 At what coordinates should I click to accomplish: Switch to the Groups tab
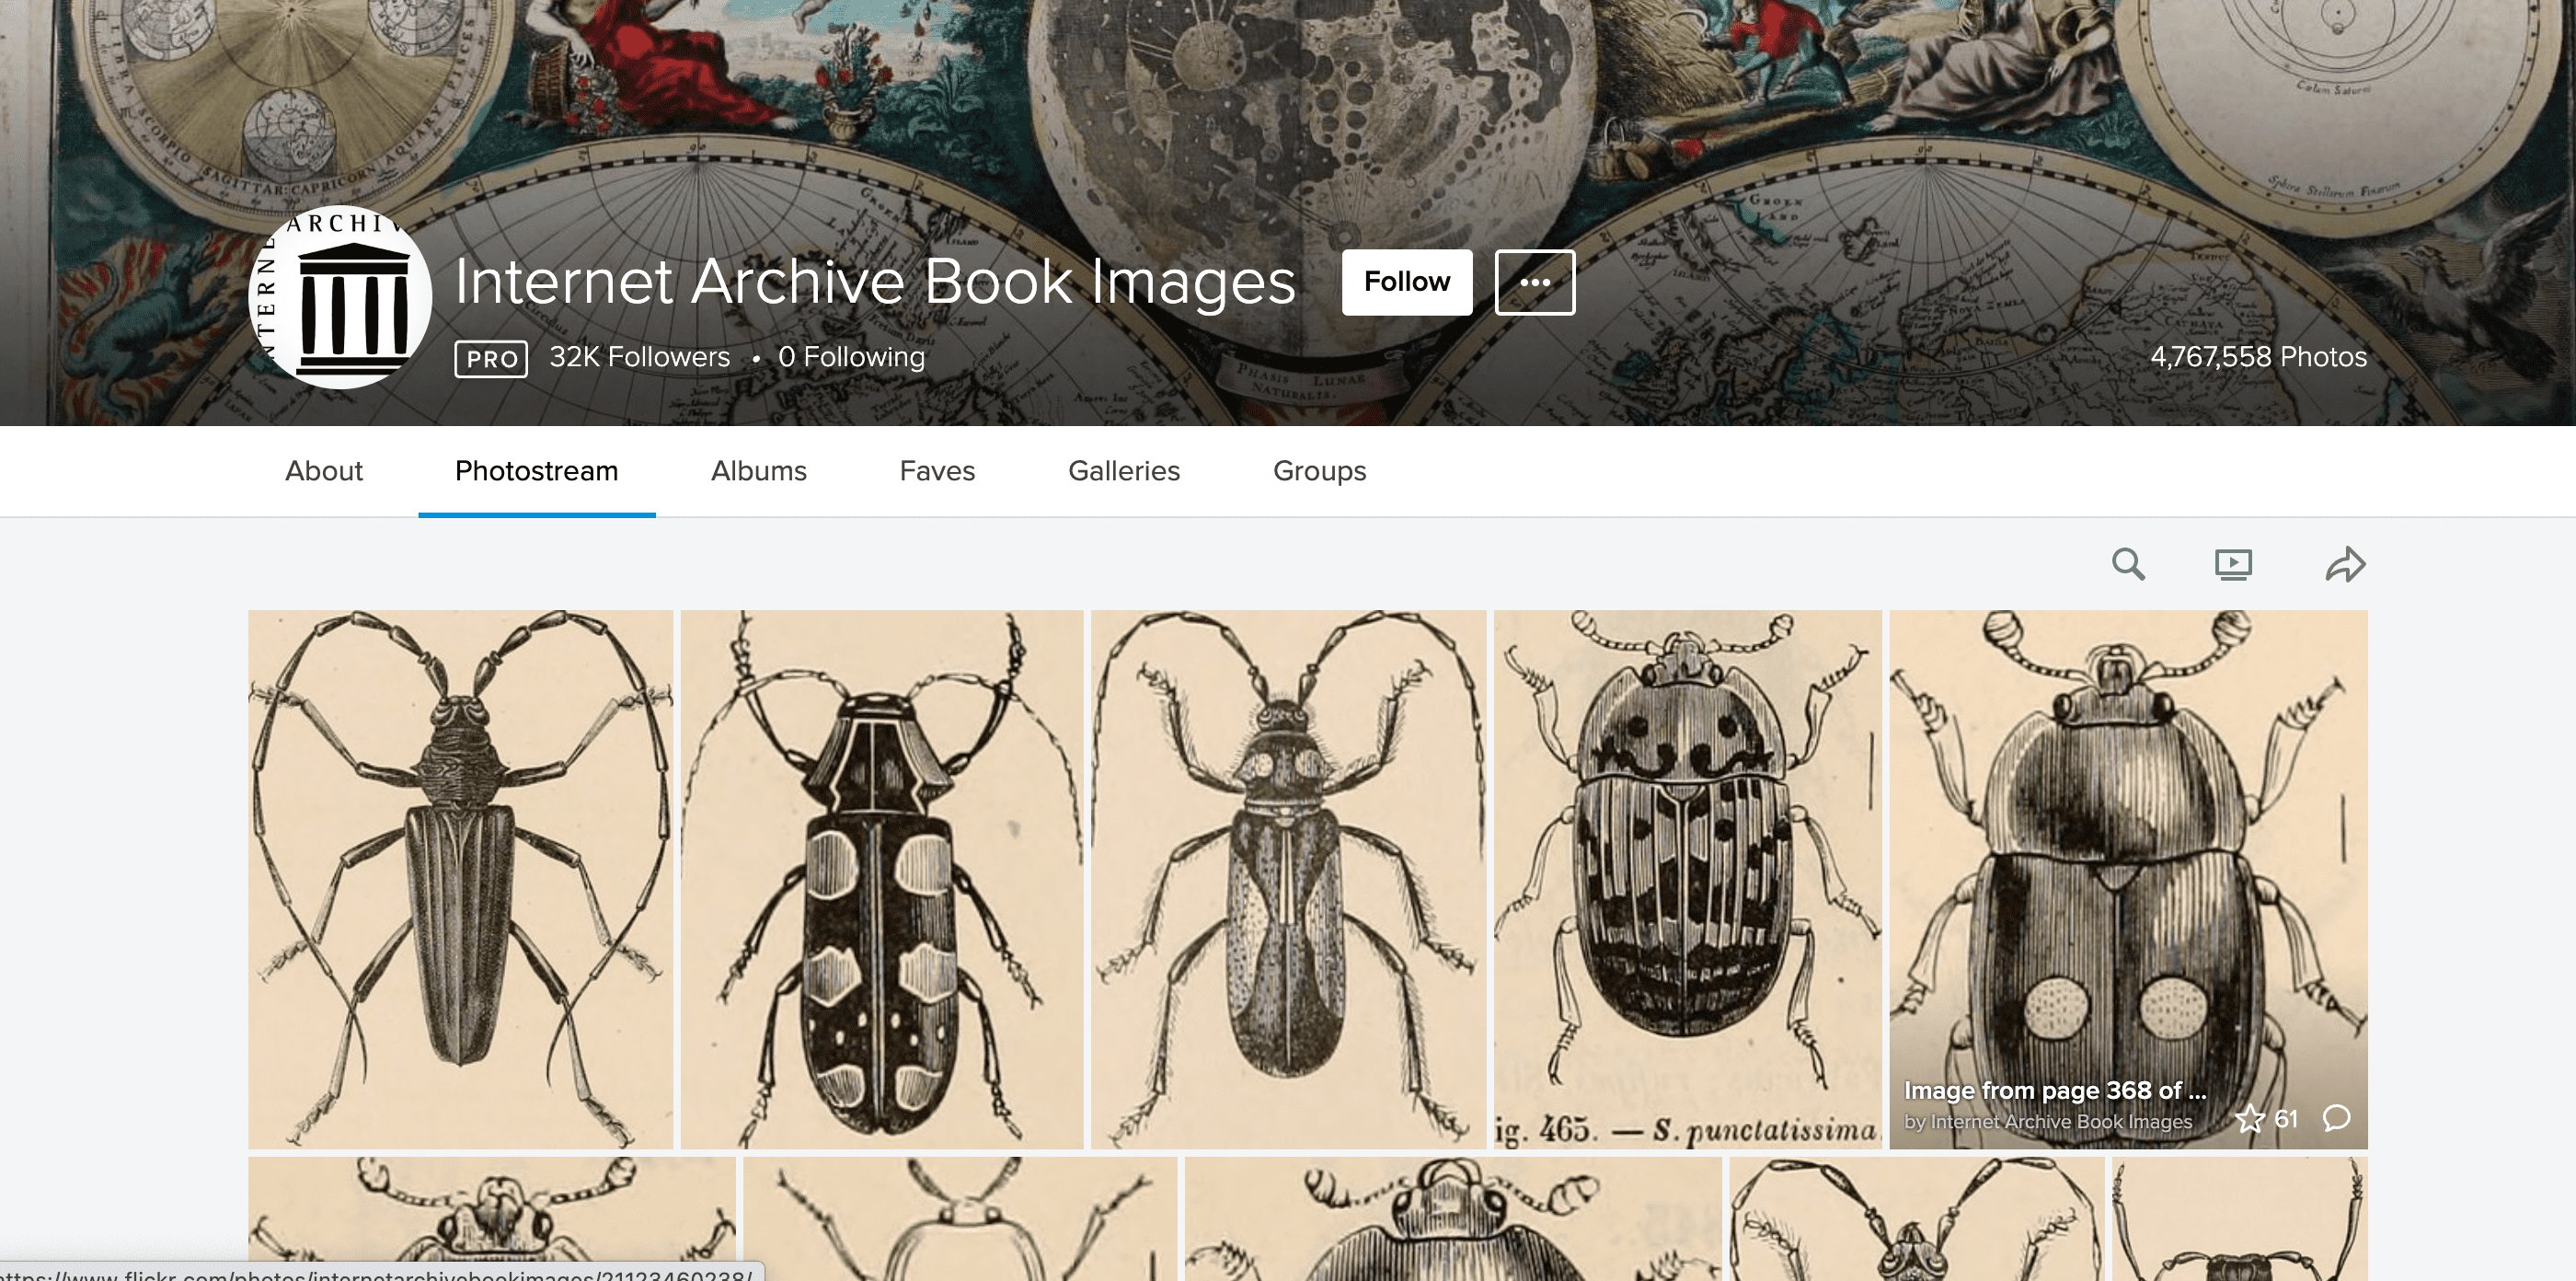(x=1319, y=471)
